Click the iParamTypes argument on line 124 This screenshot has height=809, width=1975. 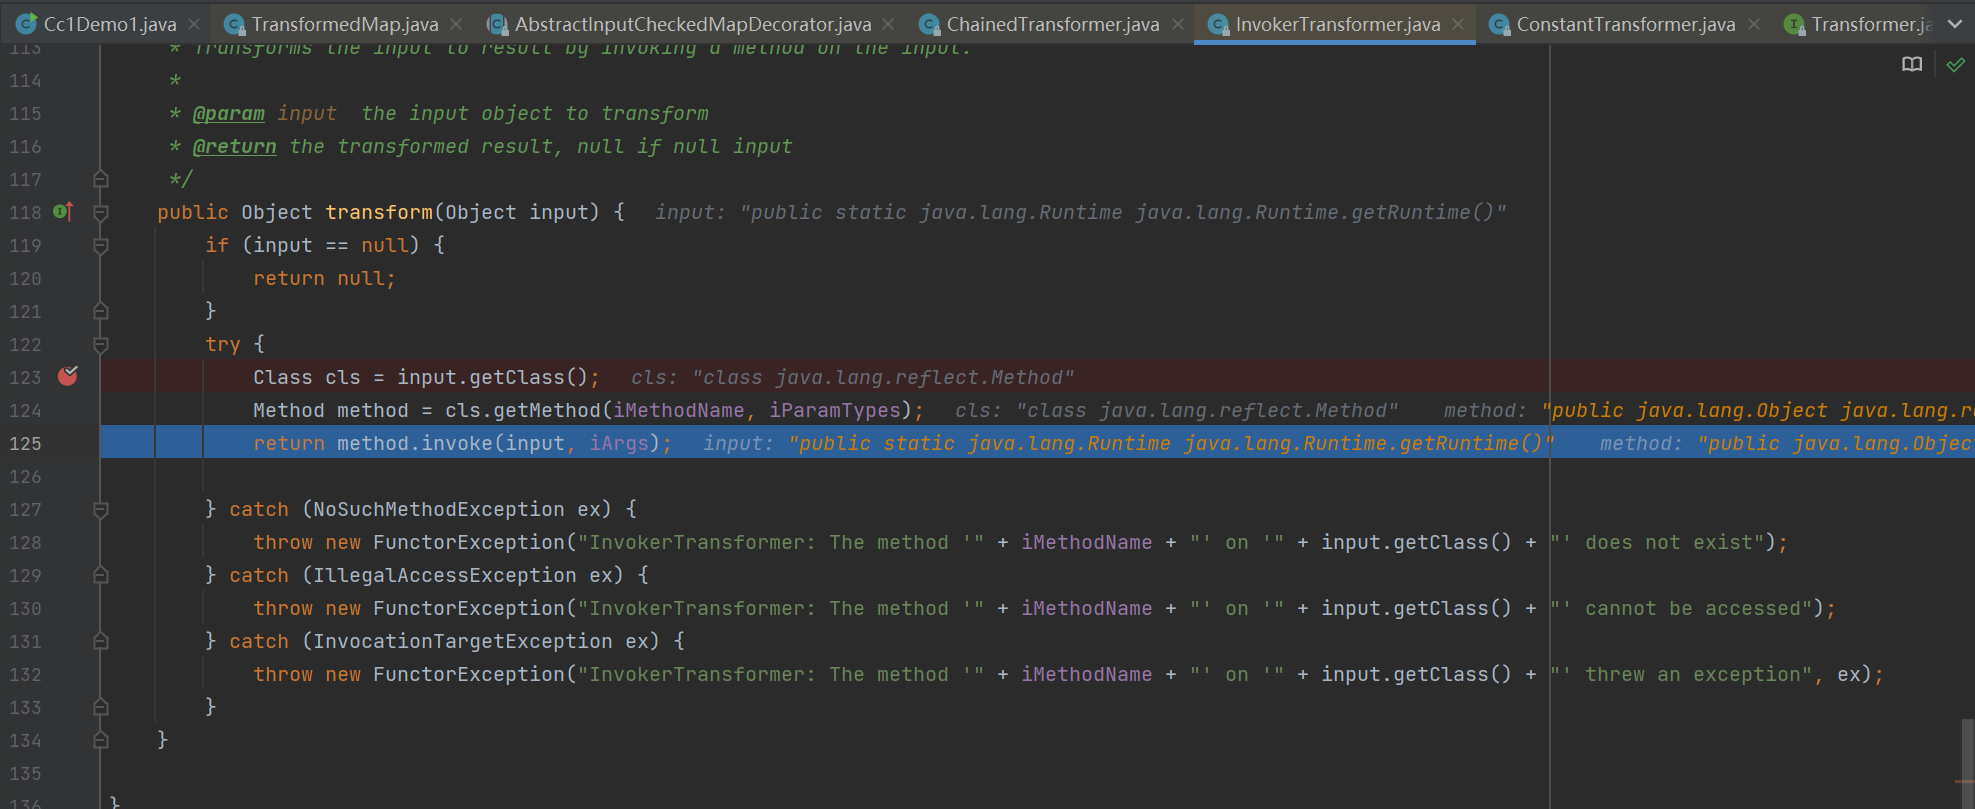click(835, 410)
